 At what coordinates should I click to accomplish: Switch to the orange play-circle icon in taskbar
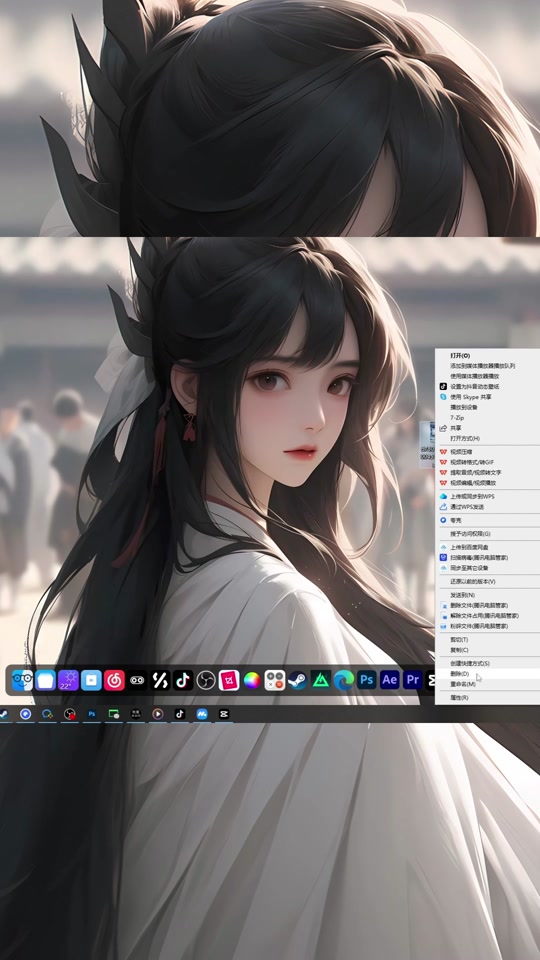click(158, 714)
